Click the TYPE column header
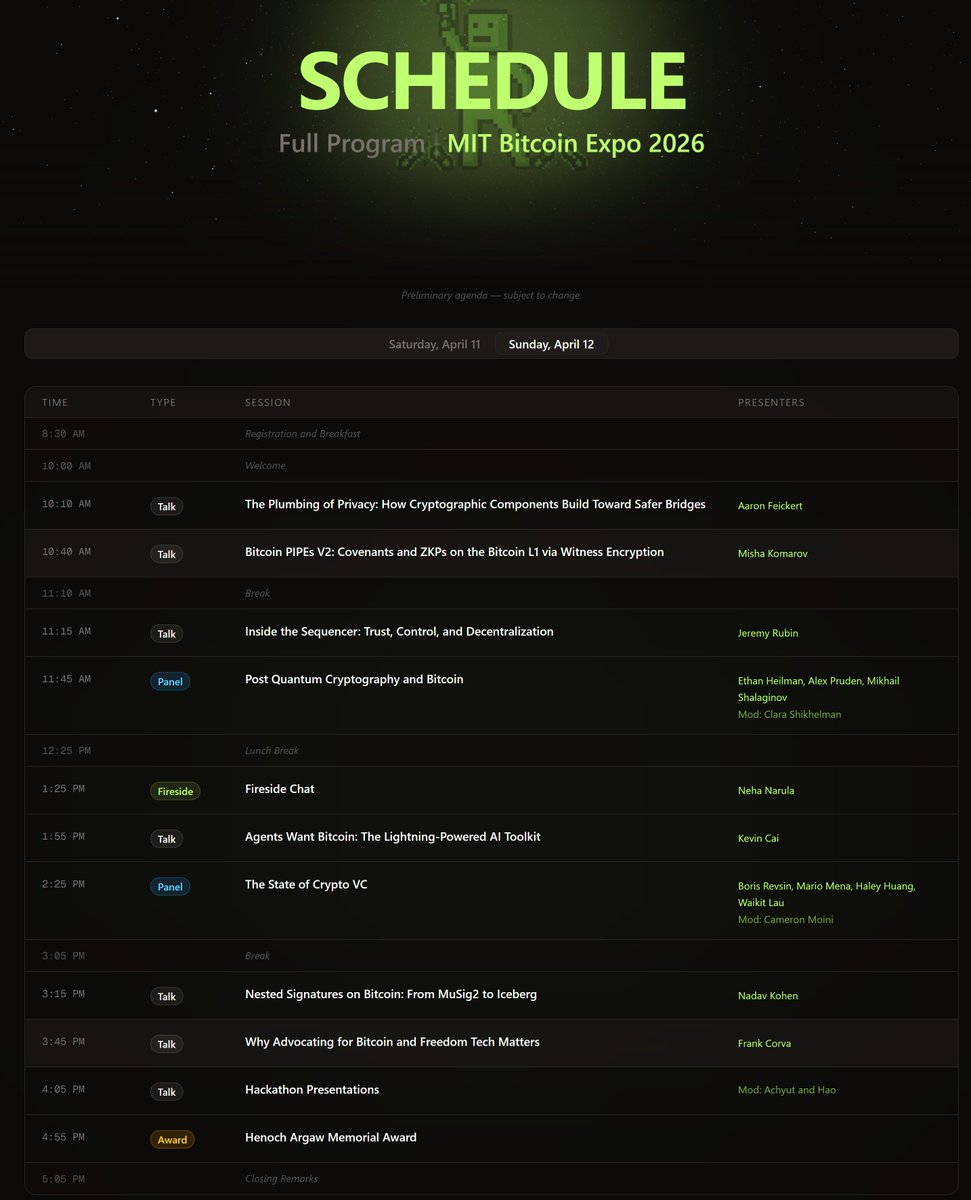Viewport: 971px width, 1200px height. (163, 403)
